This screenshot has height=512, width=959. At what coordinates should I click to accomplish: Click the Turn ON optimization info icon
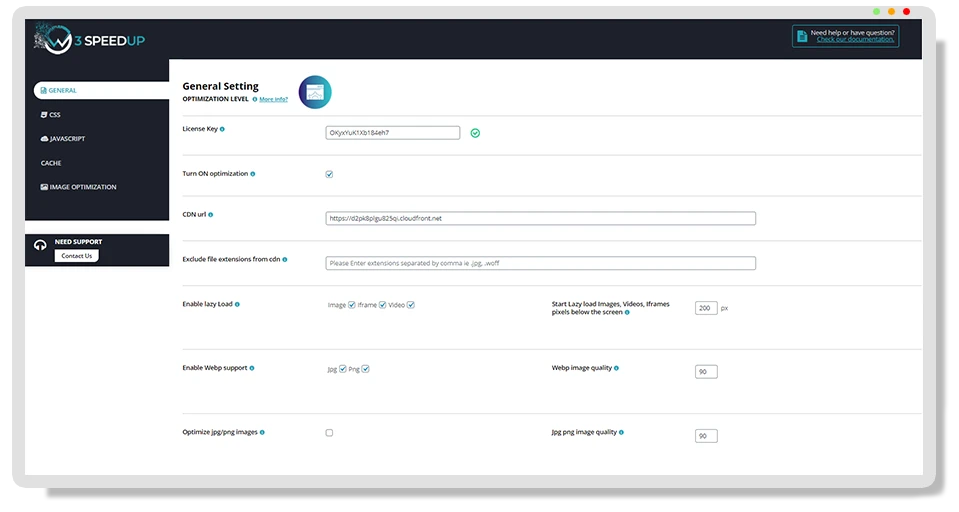tap(253, 174)
